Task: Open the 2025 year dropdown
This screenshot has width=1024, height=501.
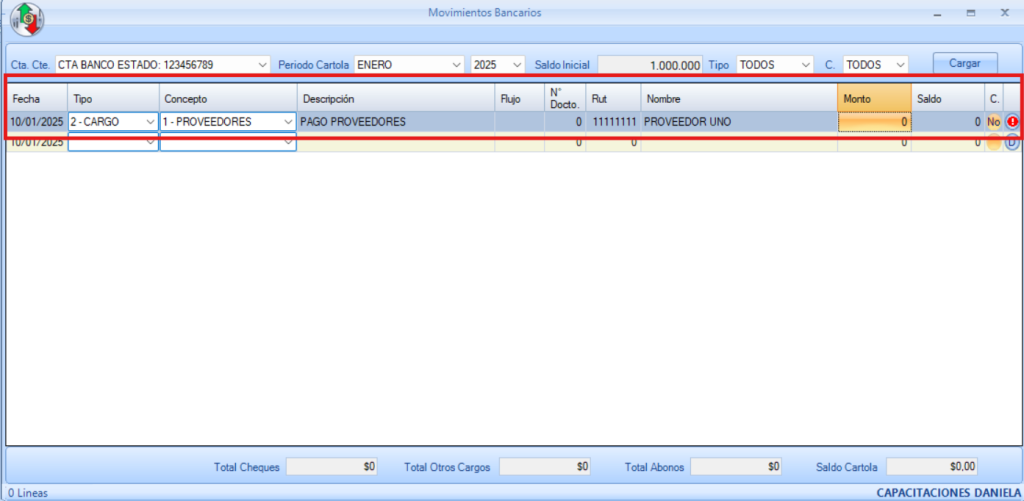Action: click(517, 64)
